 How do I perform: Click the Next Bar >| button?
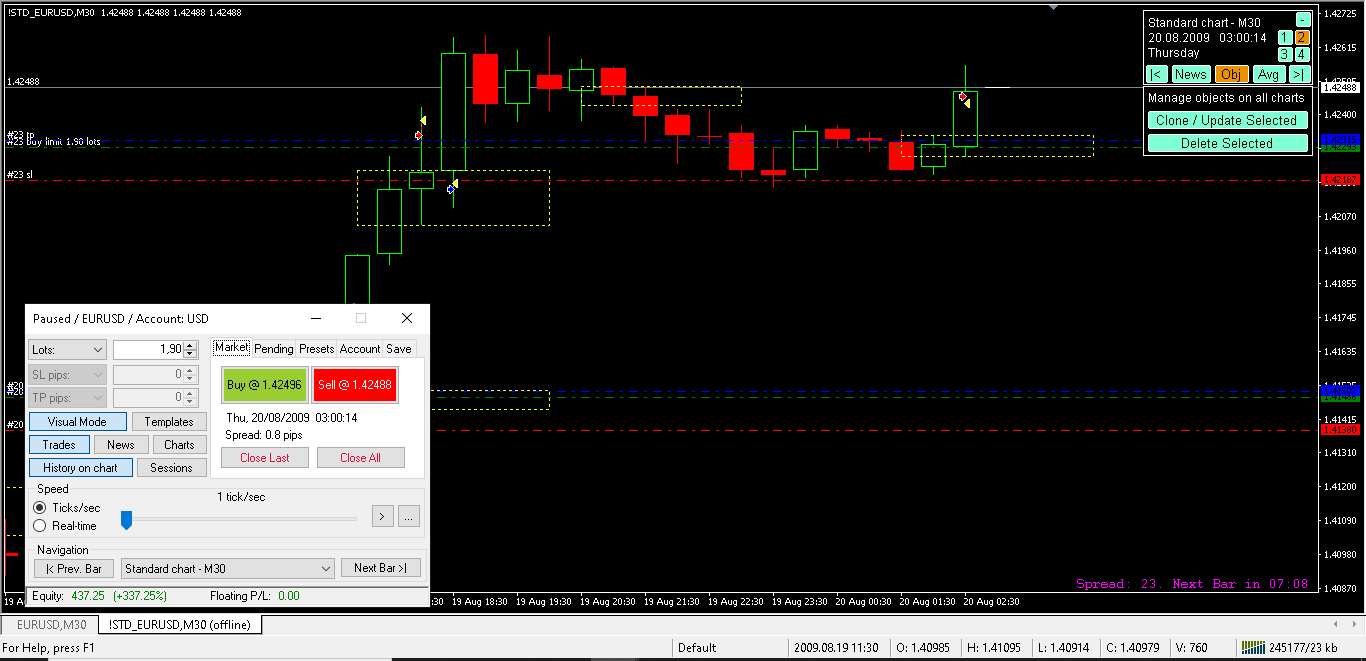(x=380, y=568)
